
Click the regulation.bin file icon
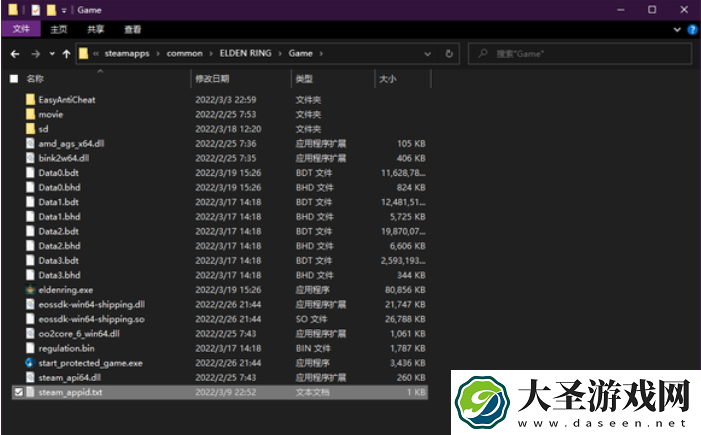click(x=30, y=348)
